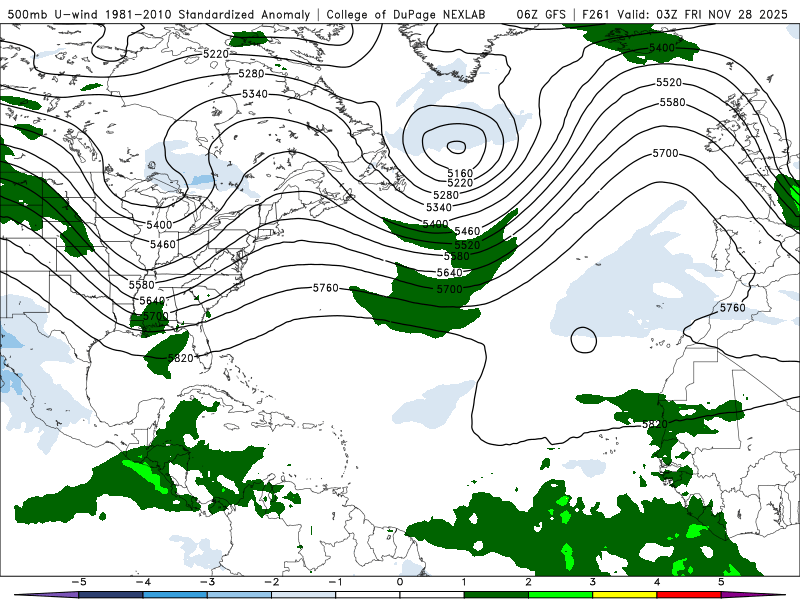The width and height of the screenshot is (800, 600).
Task: Click the "5520" contour label near Europe
Action: 669,82
